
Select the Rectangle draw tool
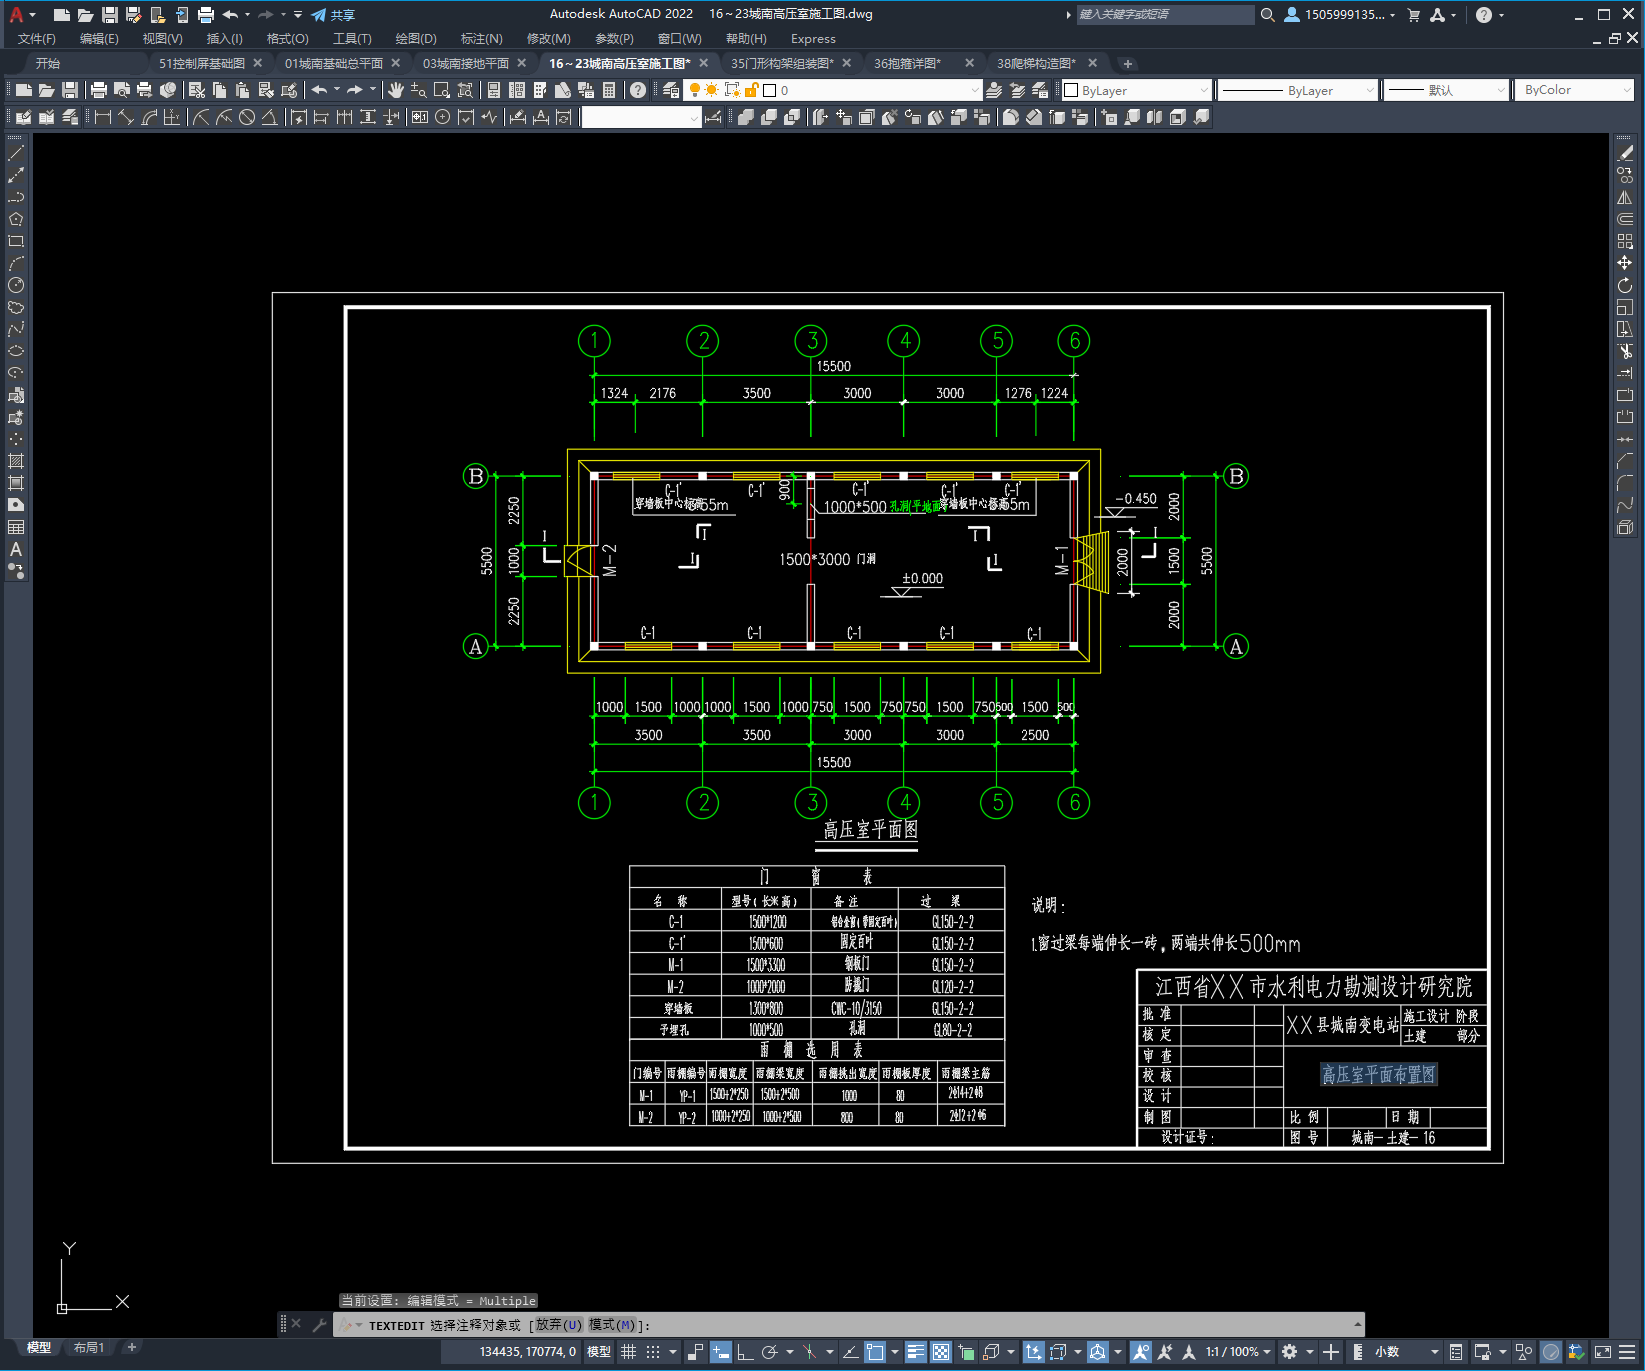coord(16,241)
